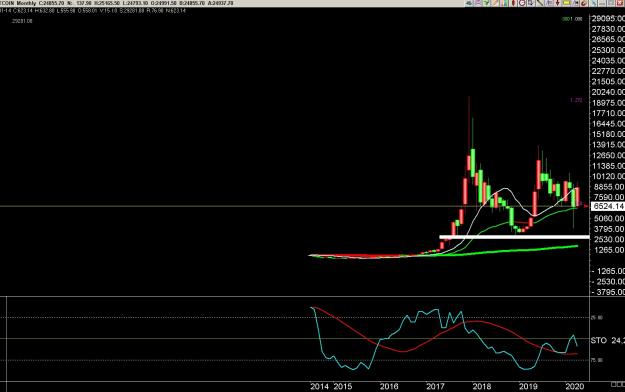The width and height of the screenshot is (625, 392).
Task: Click the red down-arrow toolbar icon
Action: coord(558,3)
